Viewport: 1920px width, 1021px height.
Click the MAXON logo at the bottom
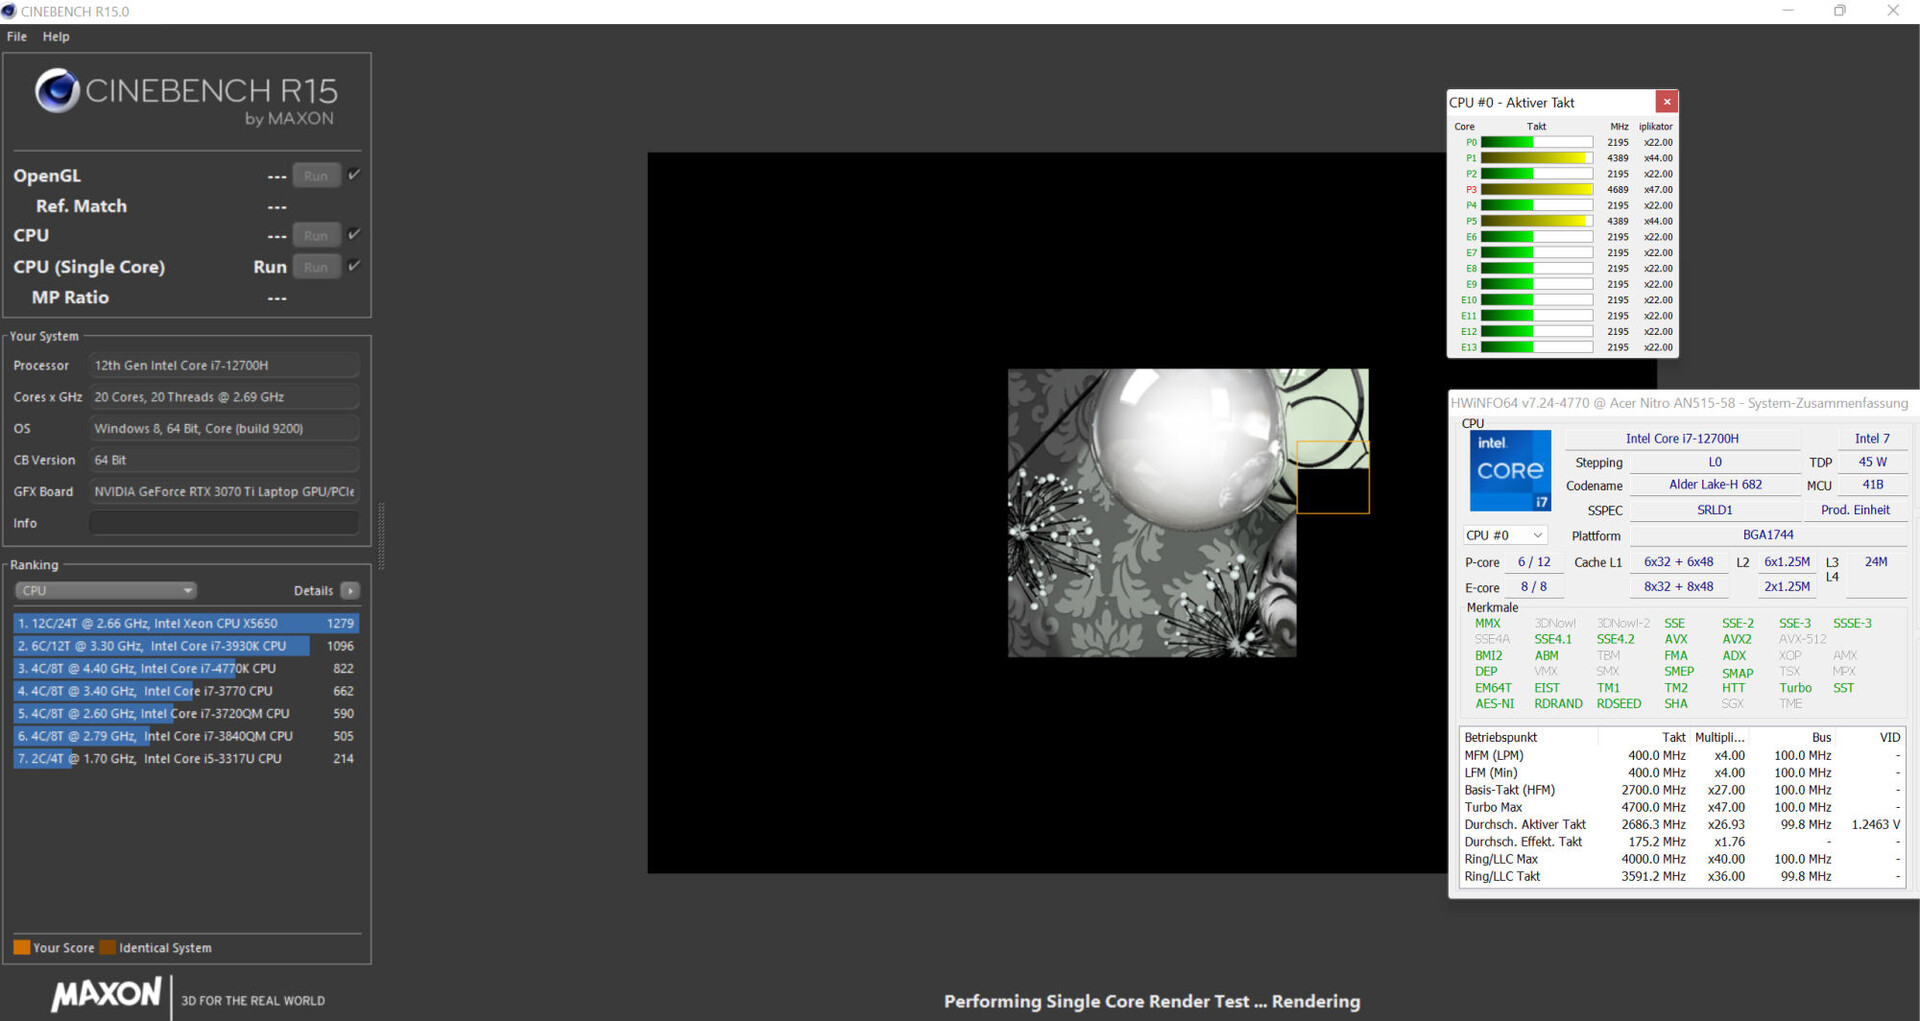tap(106, 994)
